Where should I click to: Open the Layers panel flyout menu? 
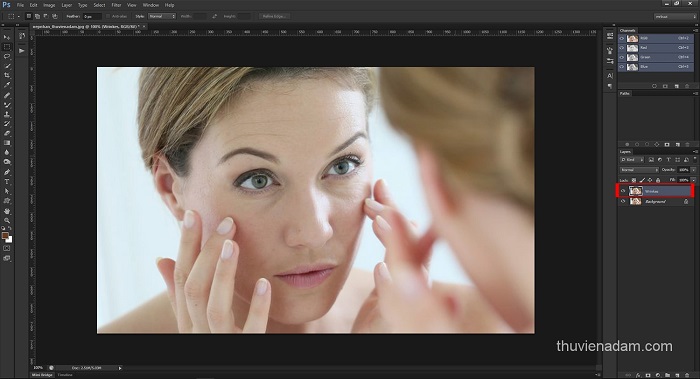click(x=695, y=152)
